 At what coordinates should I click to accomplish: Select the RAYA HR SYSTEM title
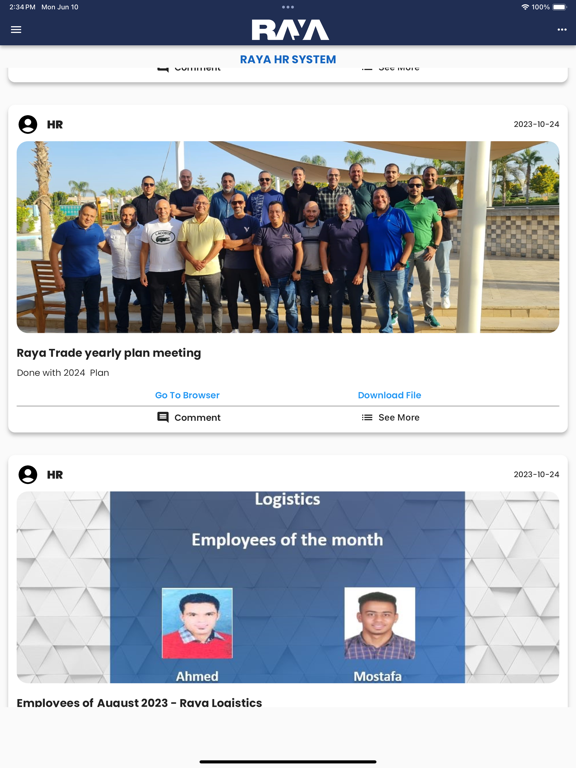tap(288, 59)
